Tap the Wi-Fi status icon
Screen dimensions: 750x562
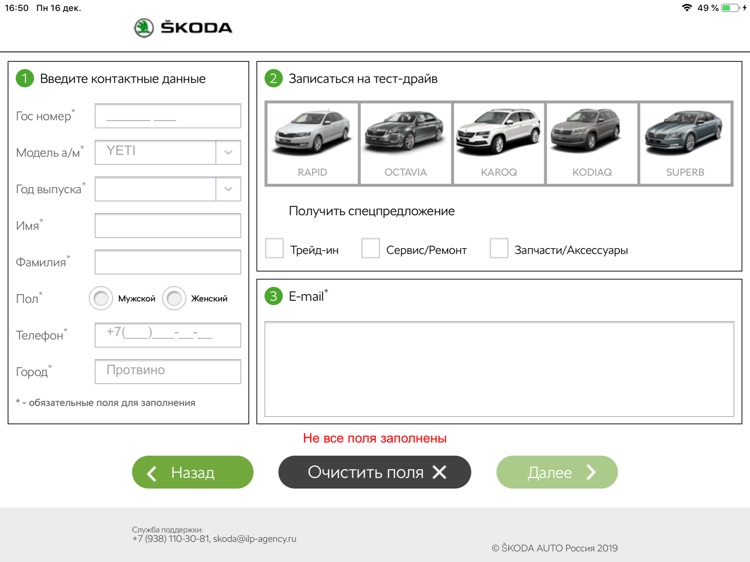click(x=687, y=8)
